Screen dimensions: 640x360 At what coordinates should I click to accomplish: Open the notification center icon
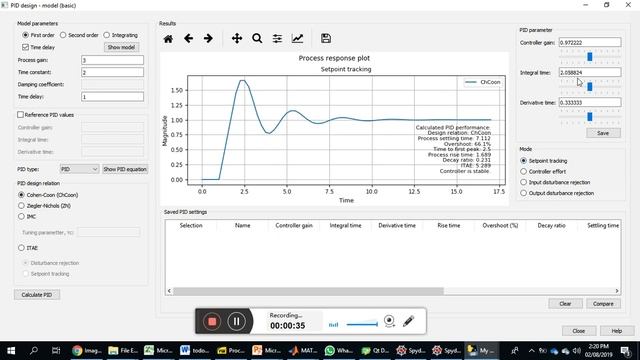pos(625,351)
